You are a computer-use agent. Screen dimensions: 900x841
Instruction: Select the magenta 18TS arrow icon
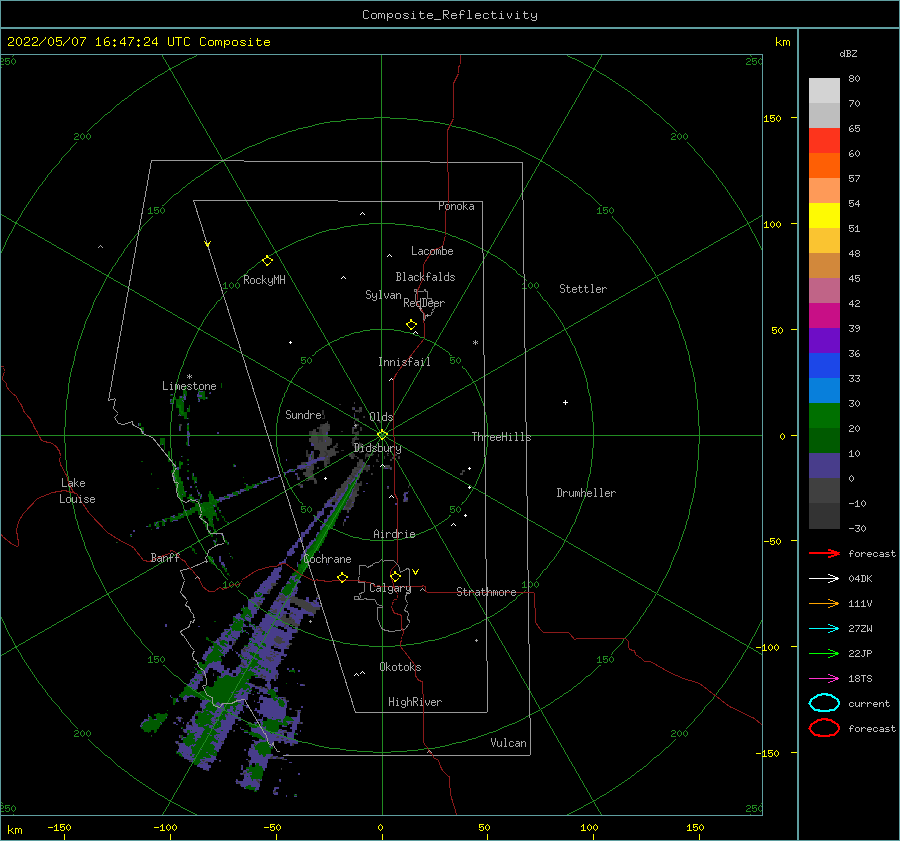(x=824, y=679)
